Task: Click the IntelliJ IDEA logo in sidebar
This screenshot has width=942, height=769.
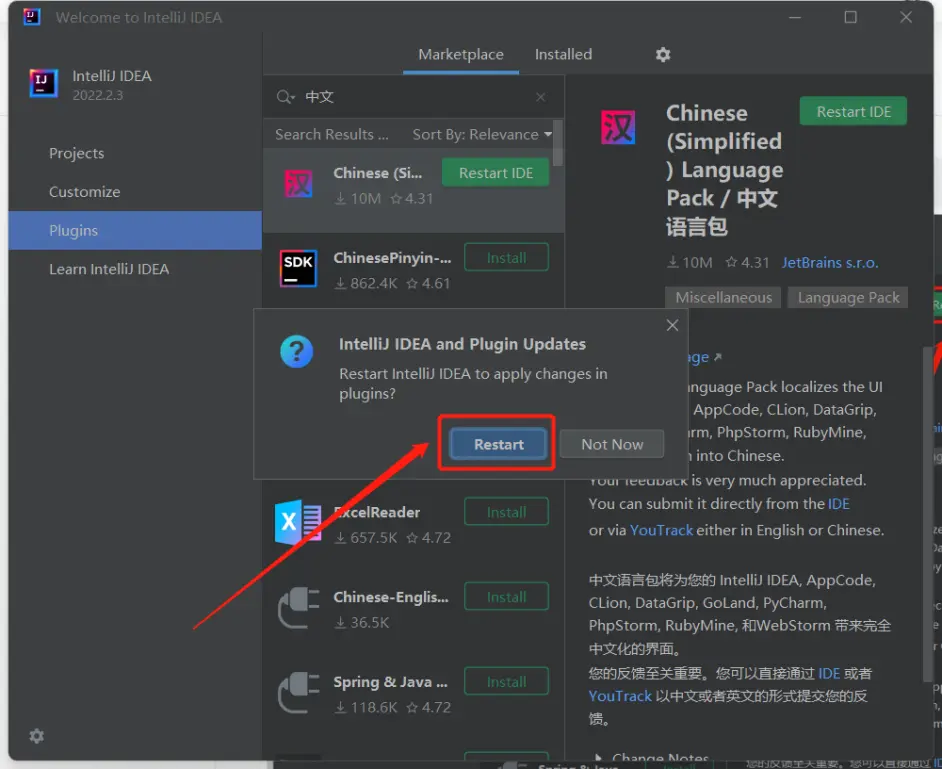Action: click(44, 83)
